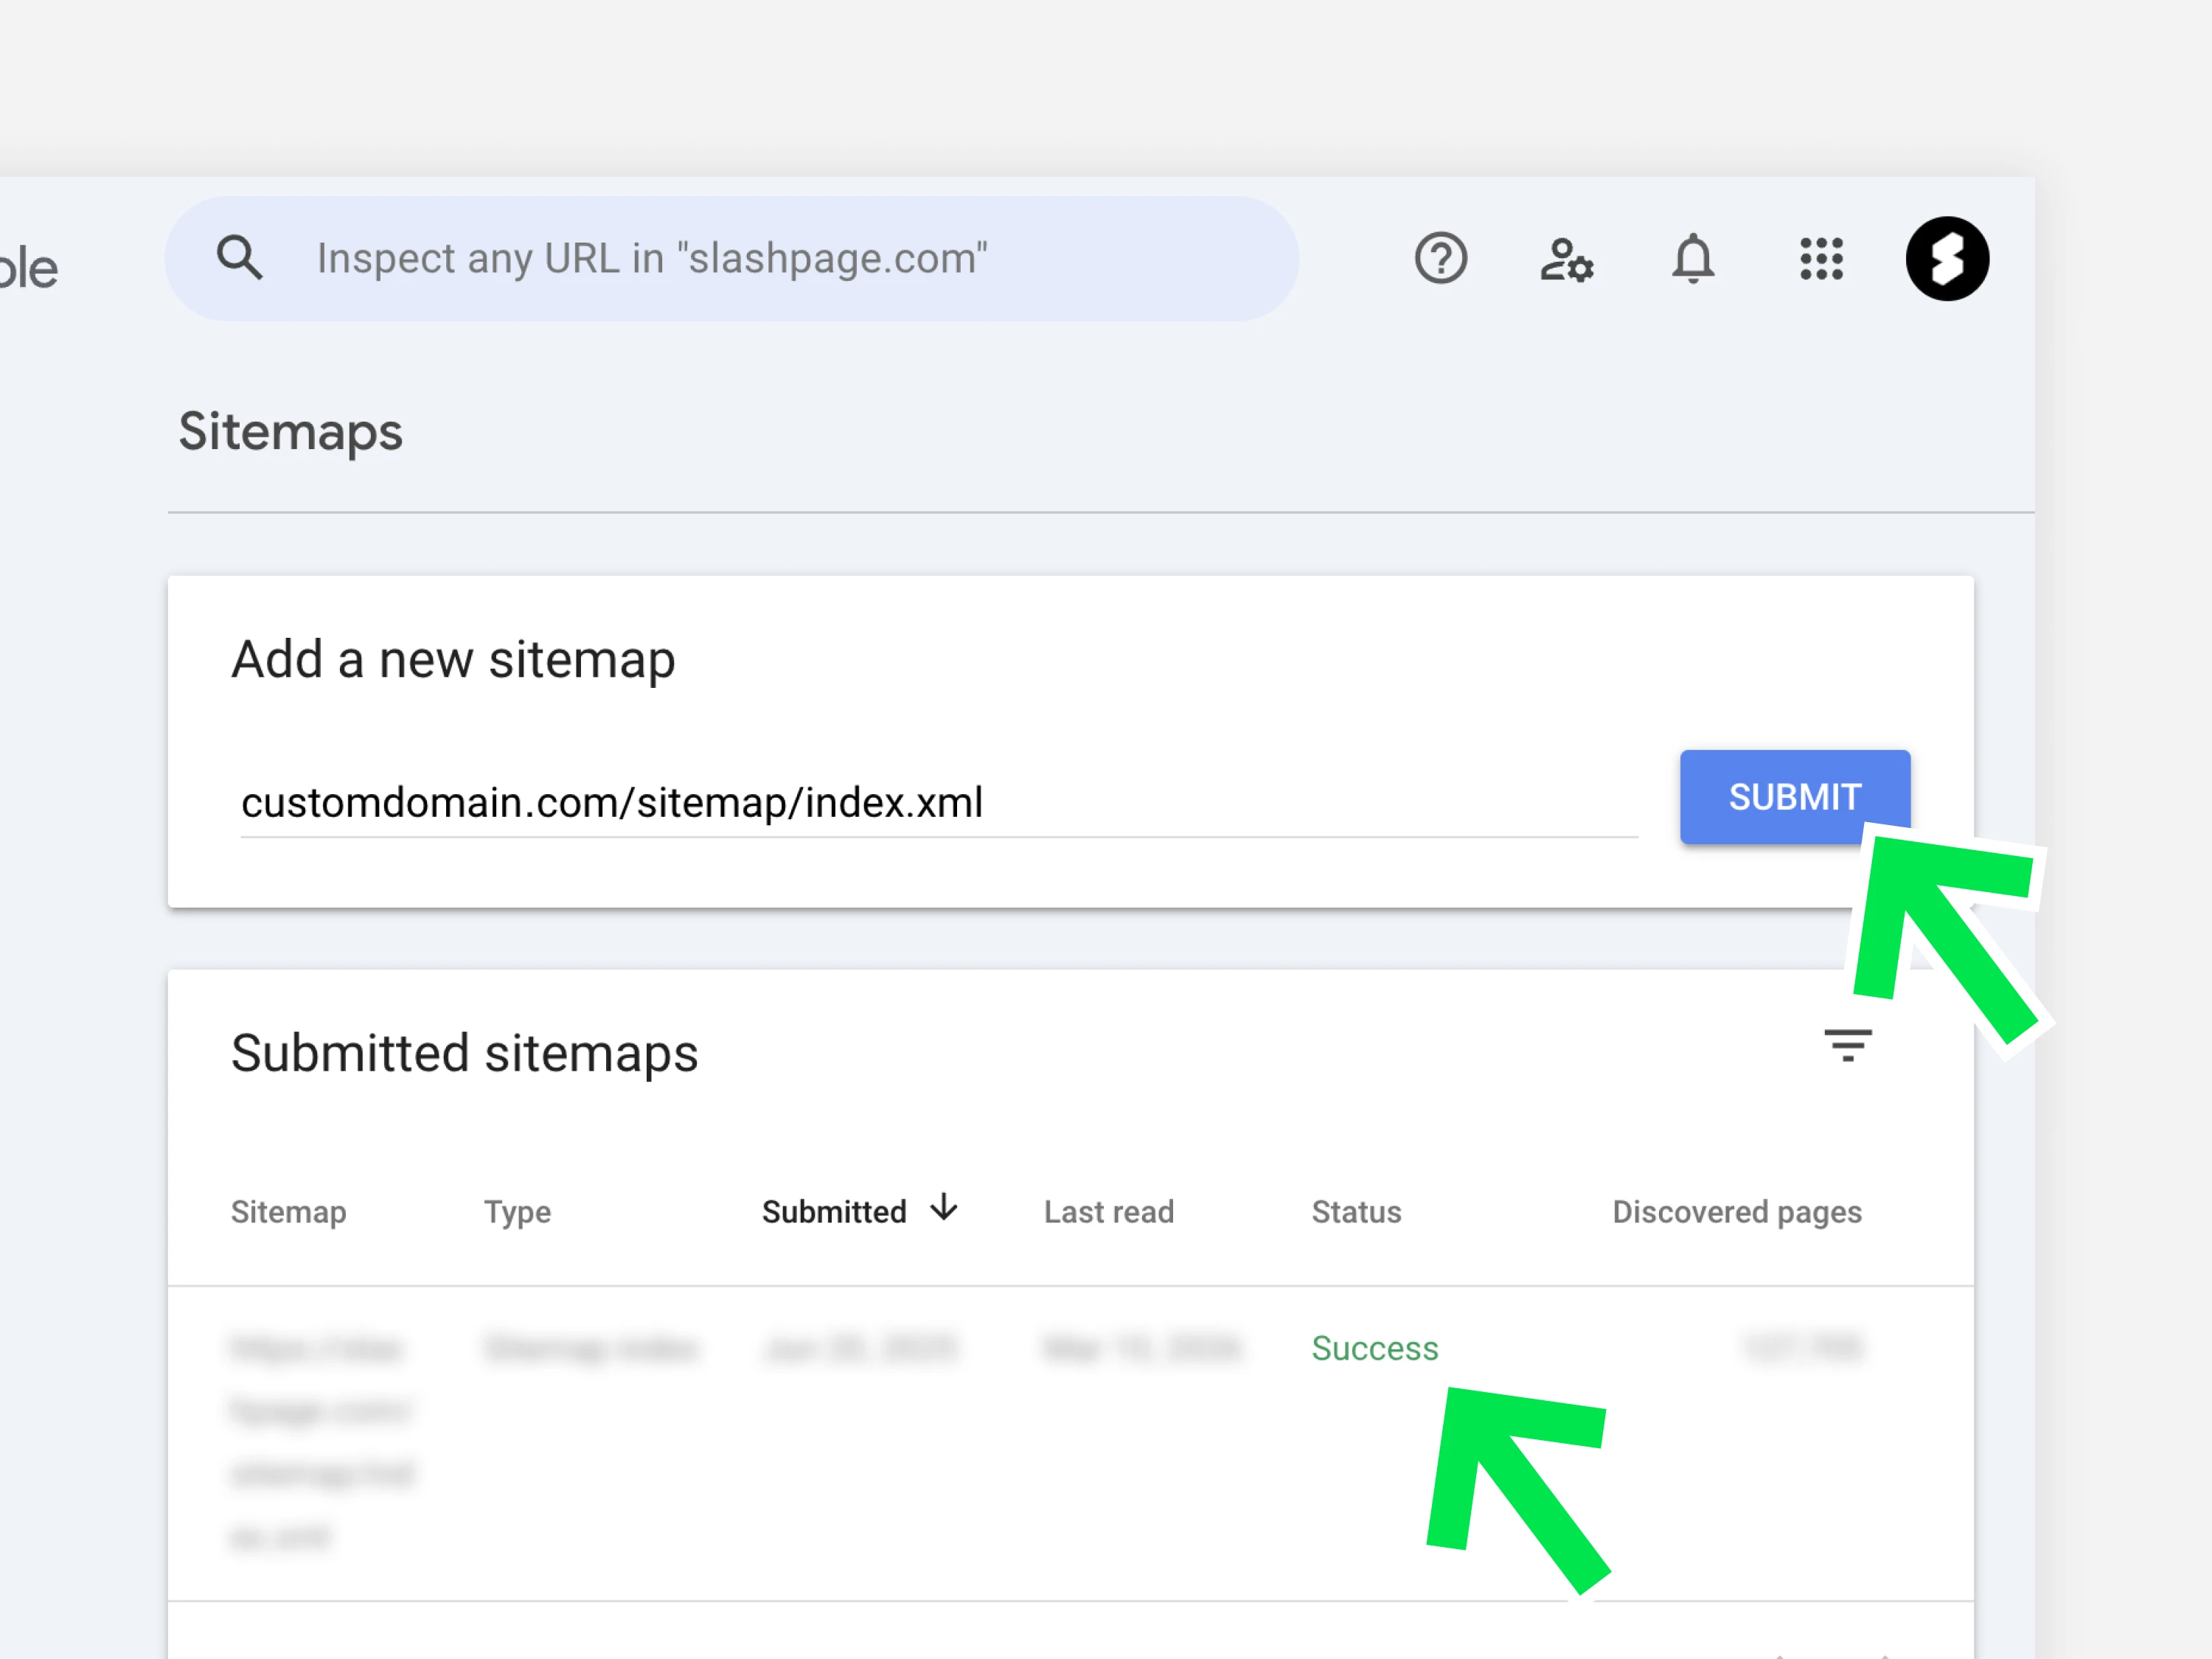Click the Sitemap column header
Image resolution: width=2212 pixels, height=1659 pixels.
(x=288, y=1212)
